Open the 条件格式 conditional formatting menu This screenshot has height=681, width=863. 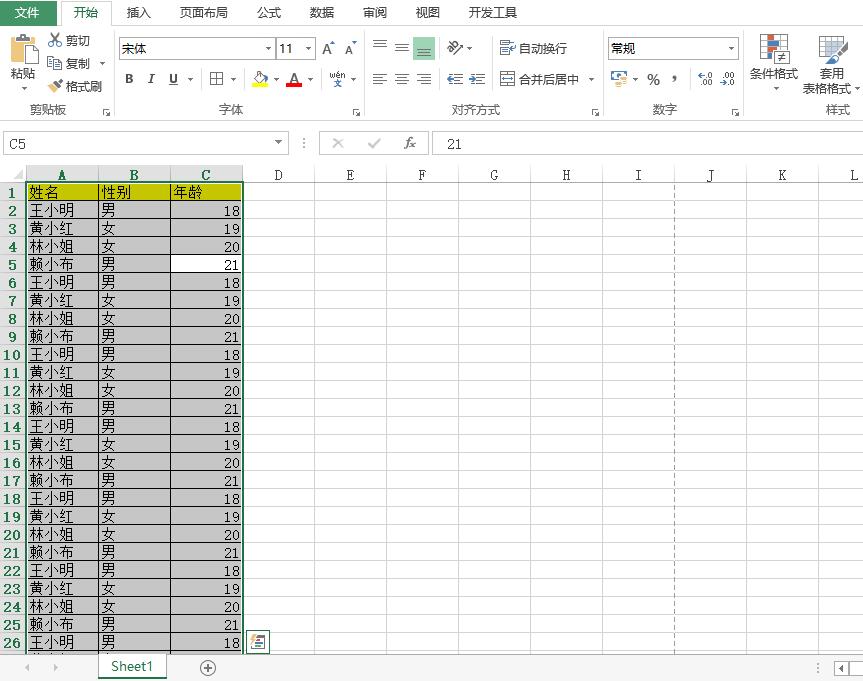click(774, 64)
